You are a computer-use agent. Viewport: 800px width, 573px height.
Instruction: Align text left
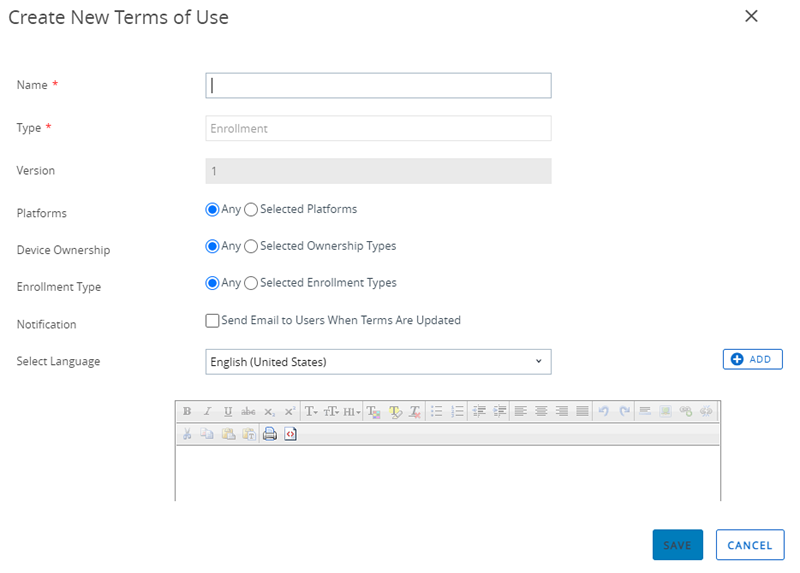(x=520, y=411)
